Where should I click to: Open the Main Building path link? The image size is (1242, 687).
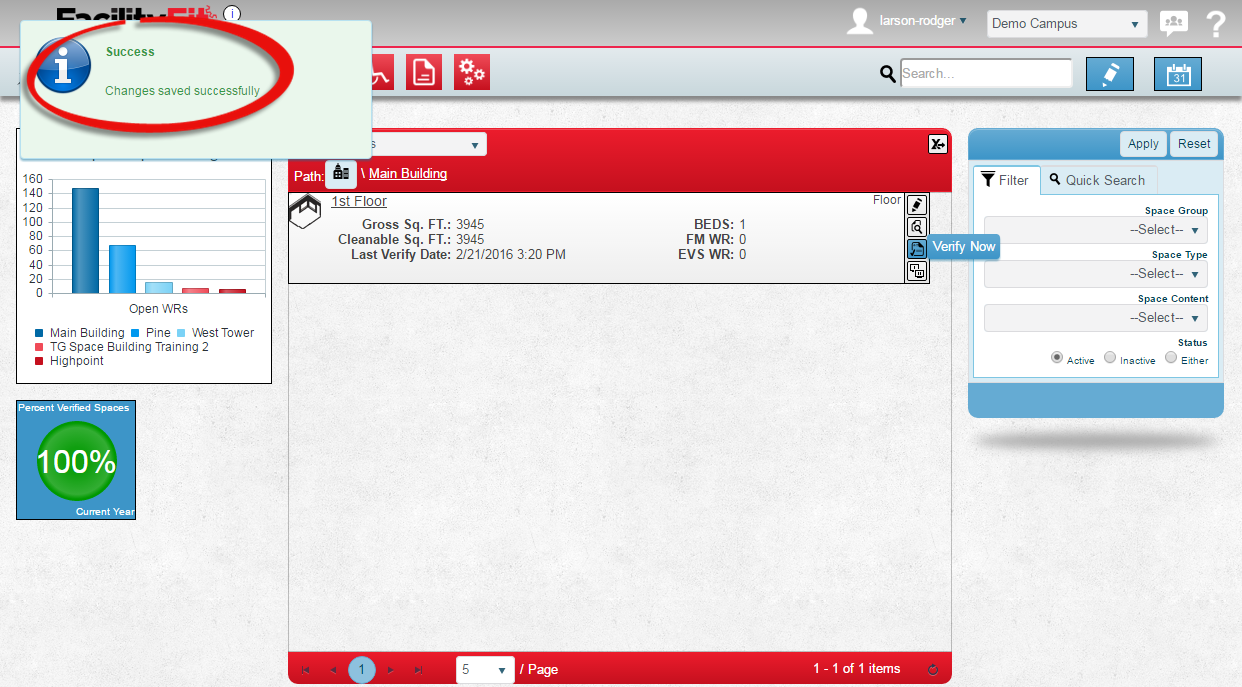click(x=408, y=174)
